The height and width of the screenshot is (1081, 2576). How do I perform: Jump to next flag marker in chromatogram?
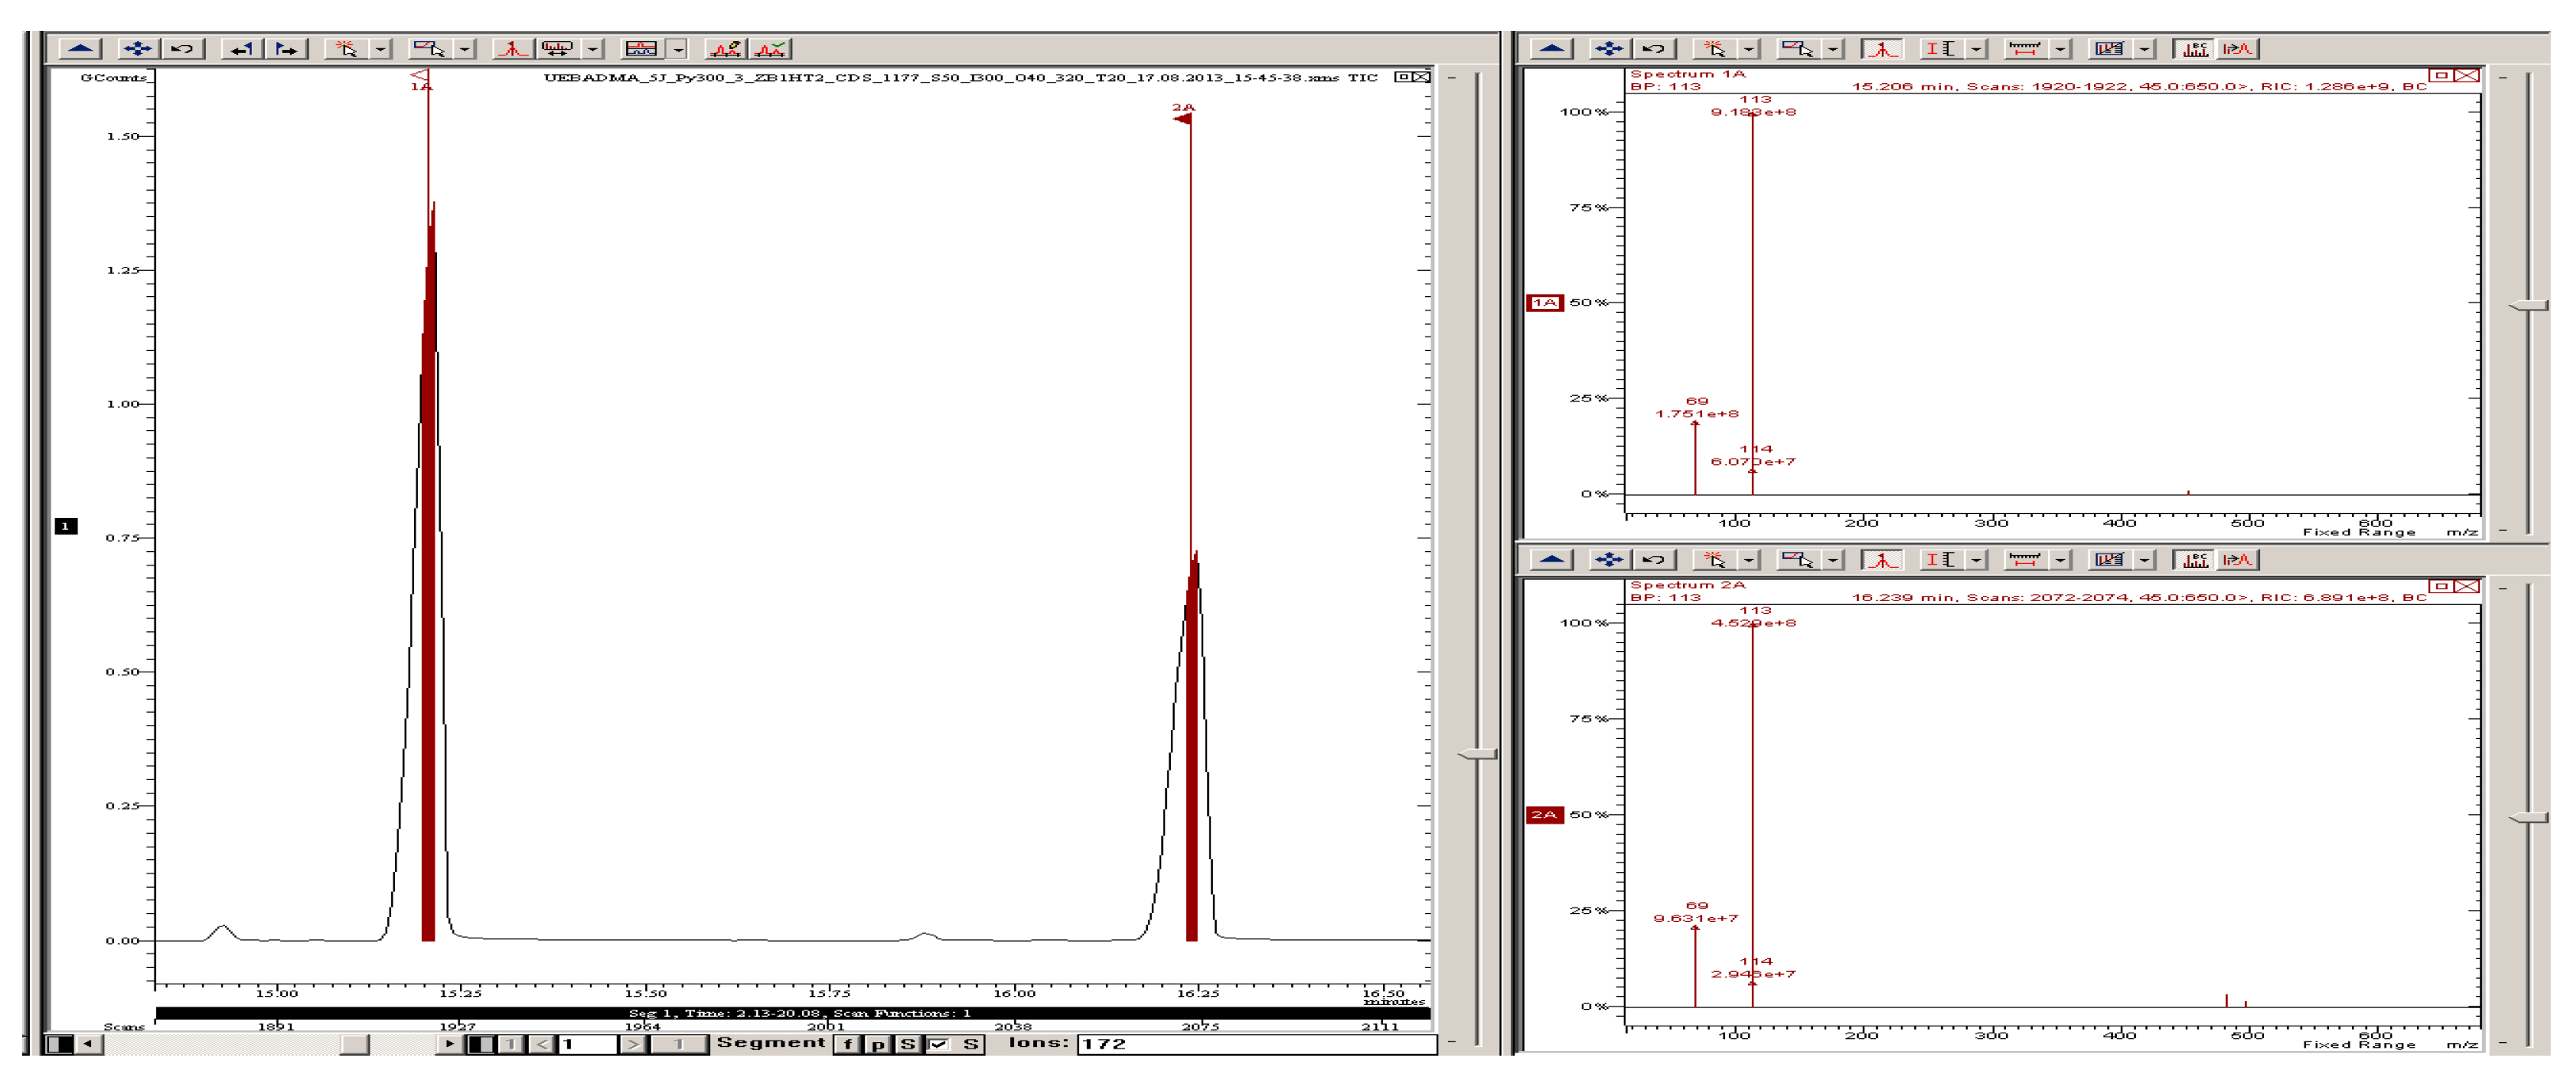(x=287, y=48)
